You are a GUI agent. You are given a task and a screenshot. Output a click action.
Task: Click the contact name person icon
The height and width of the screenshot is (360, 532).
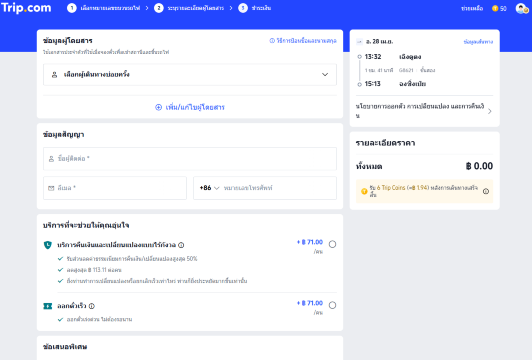(x=51, y=158)
